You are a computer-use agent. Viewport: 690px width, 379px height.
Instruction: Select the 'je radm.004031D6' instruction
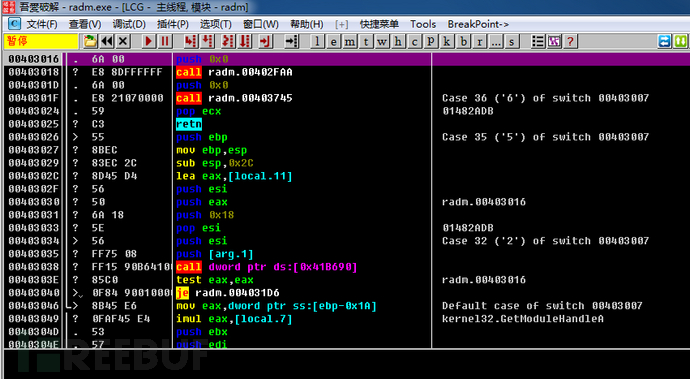(228, 293)
